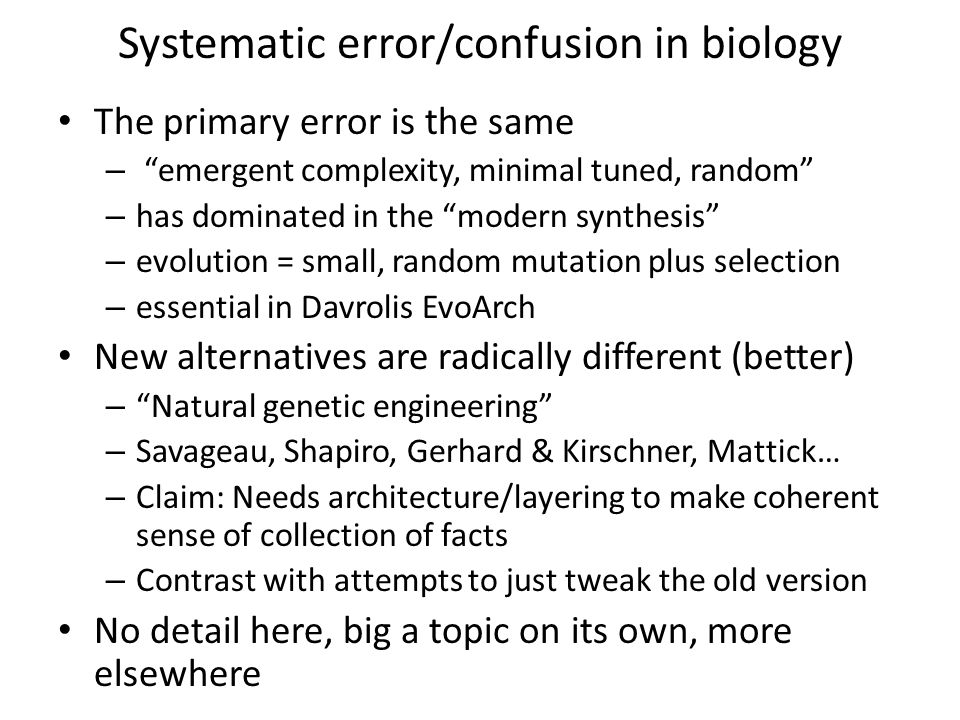The height and width of the screenshot is (720, 960).
Task: Click the 'sense of collection of facts' text
Action: [322, 536]
